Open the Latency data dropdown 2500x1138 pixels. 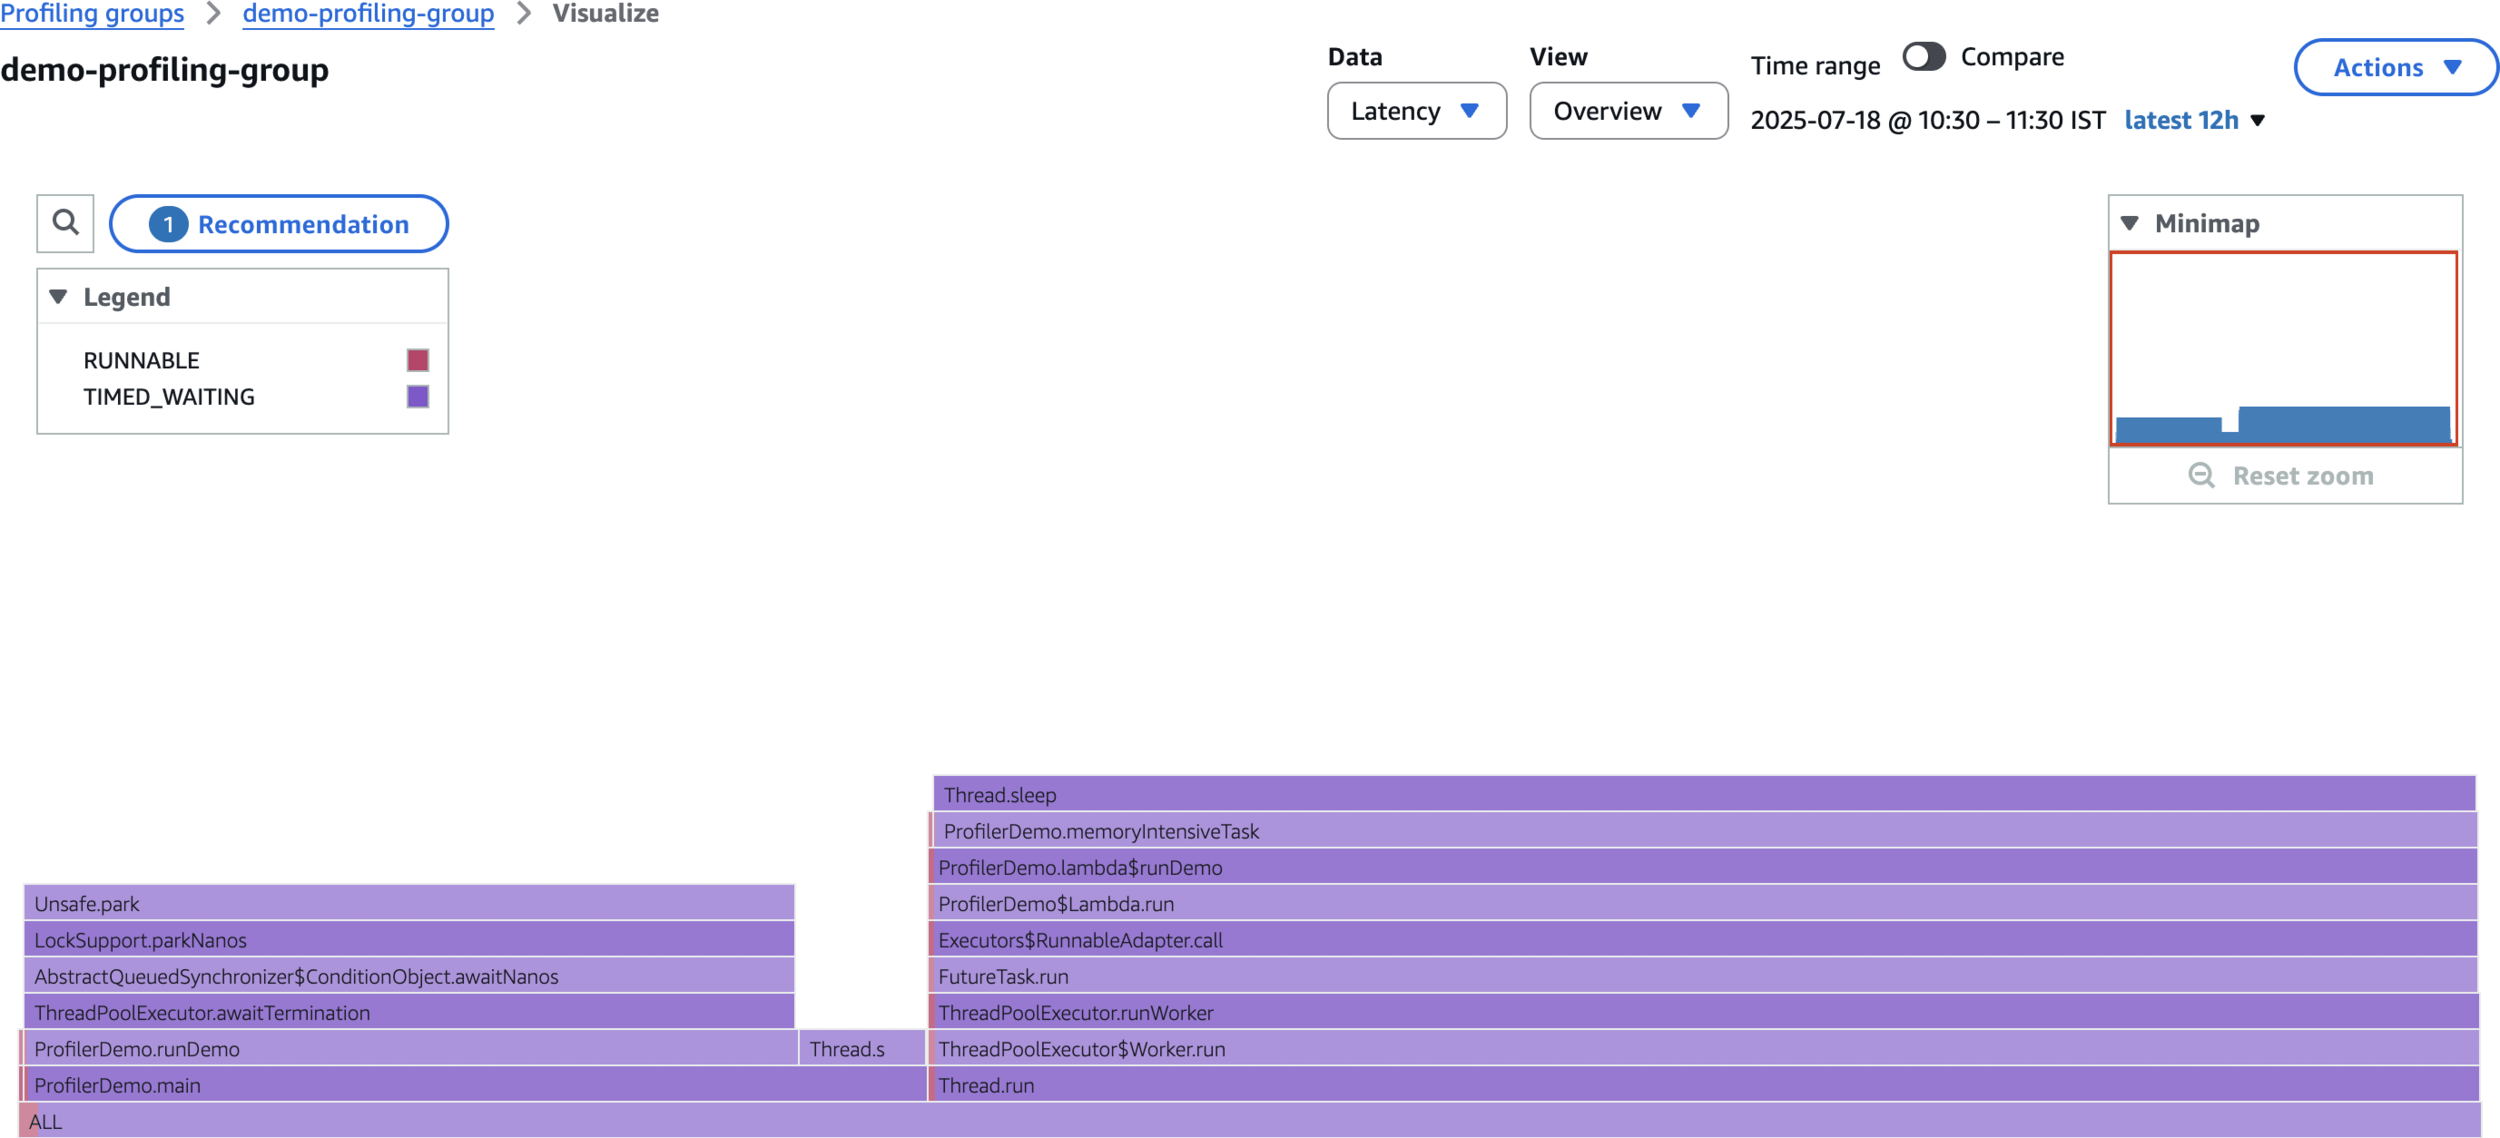1416,111
